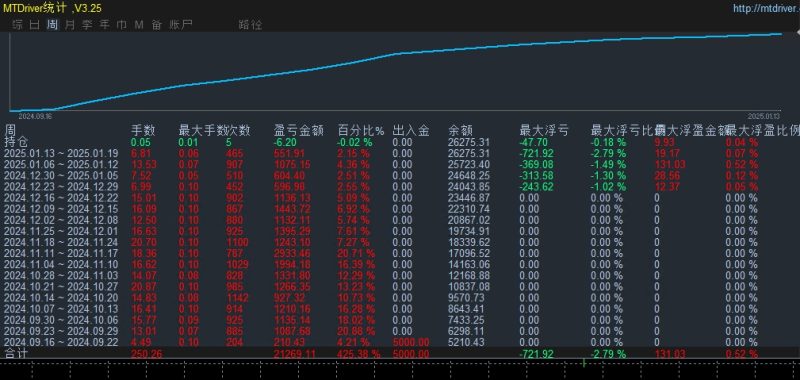800x380 pixels.
Task: Switch to the 日 daily tab
Action: click(35, 24)
